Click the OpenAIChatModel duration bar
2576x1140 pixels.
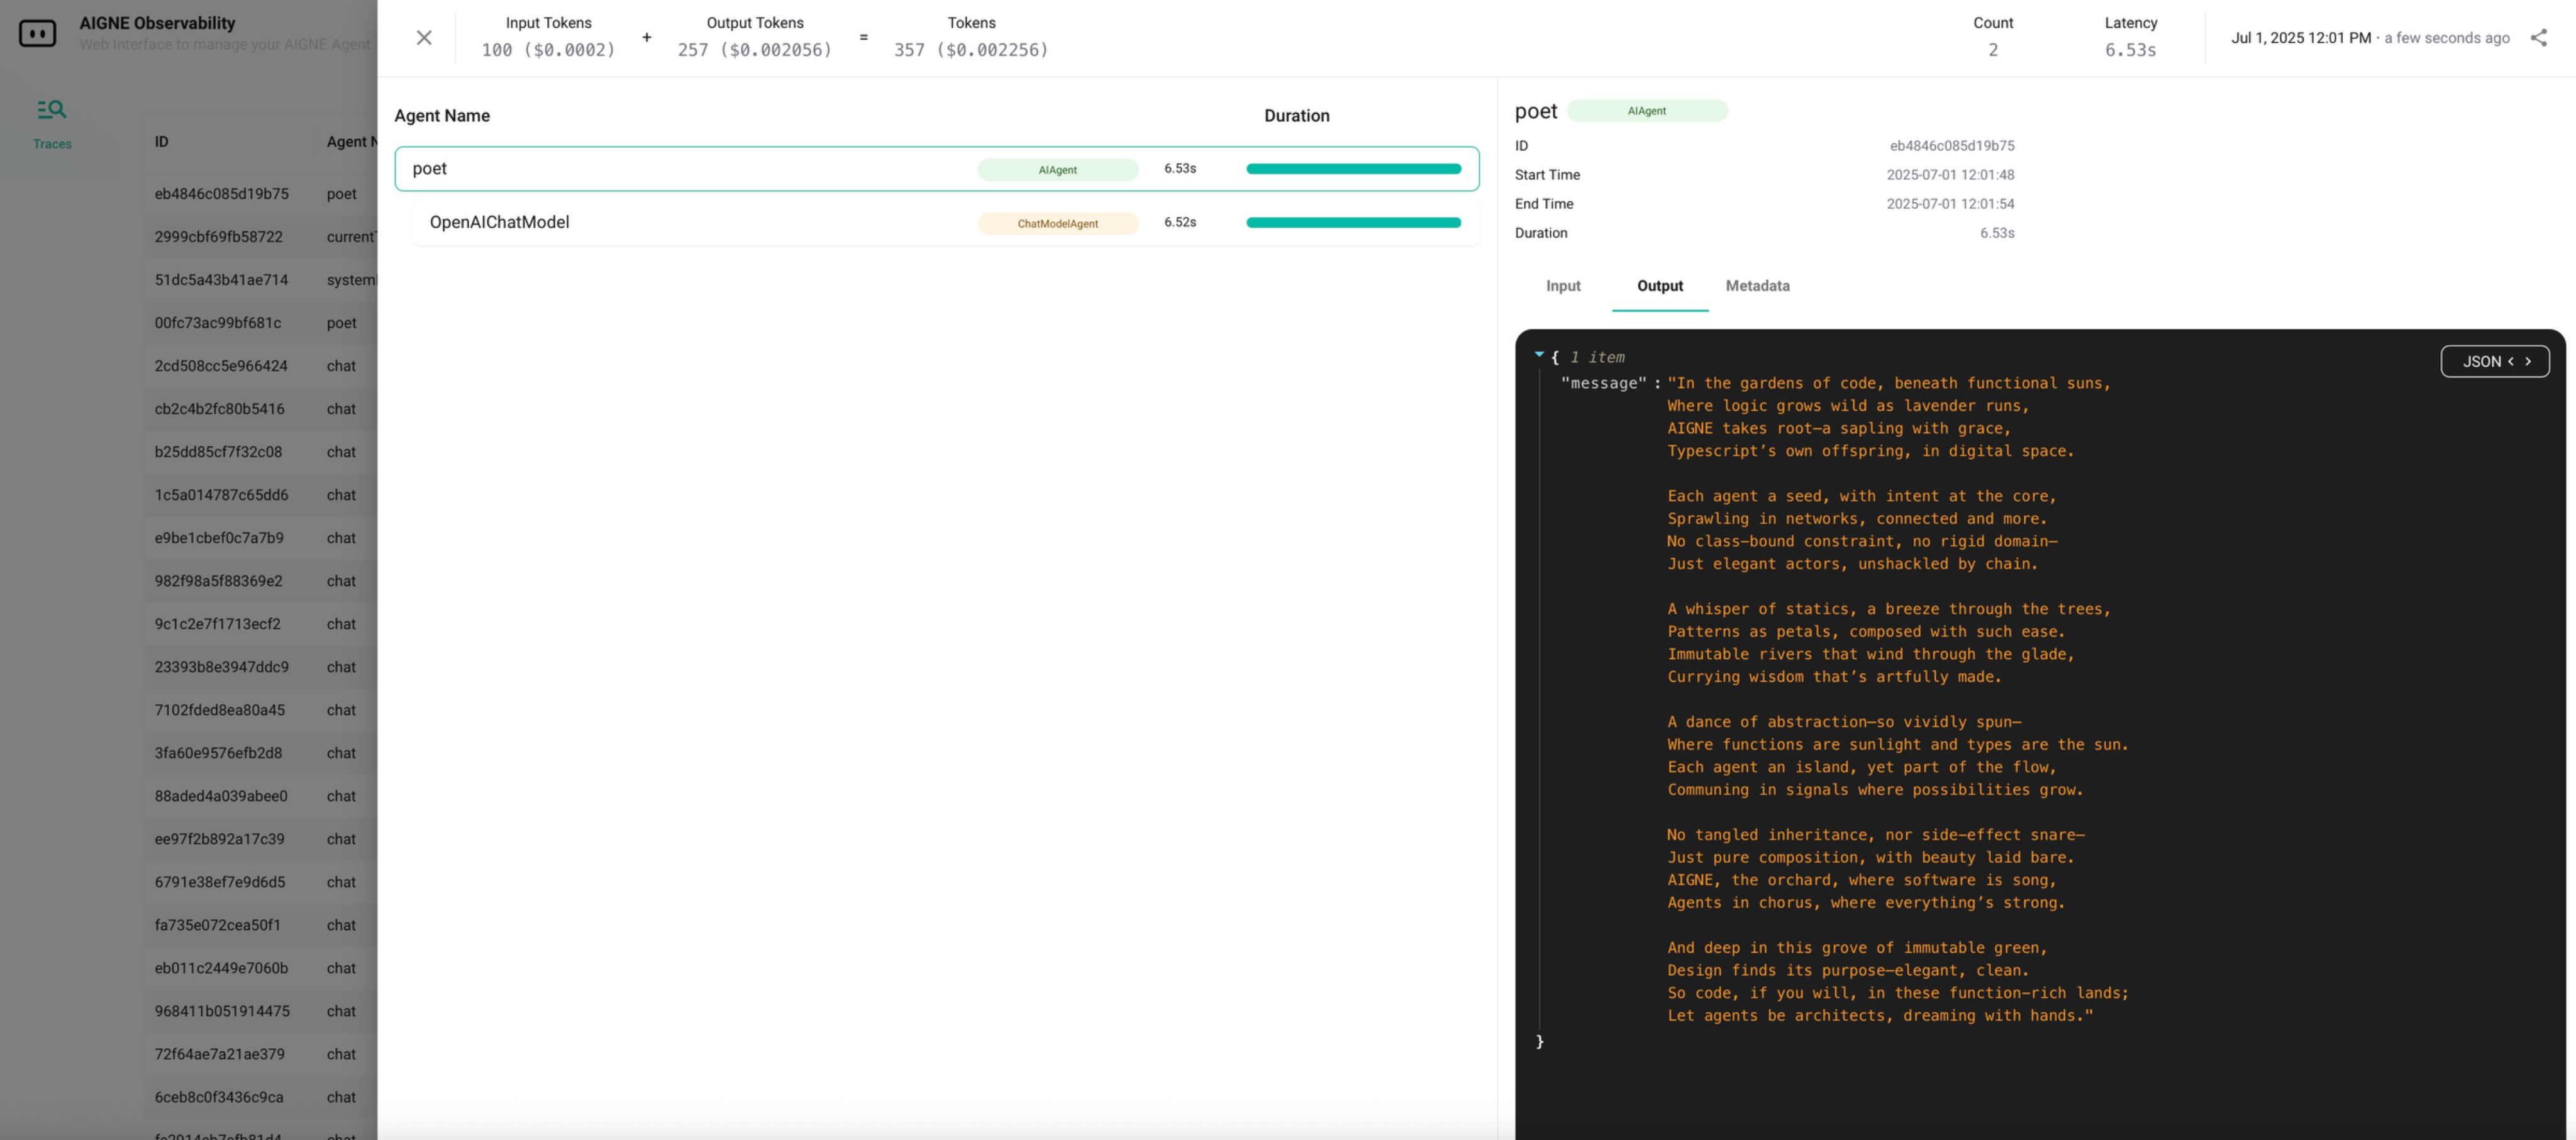coord(1353,222)
